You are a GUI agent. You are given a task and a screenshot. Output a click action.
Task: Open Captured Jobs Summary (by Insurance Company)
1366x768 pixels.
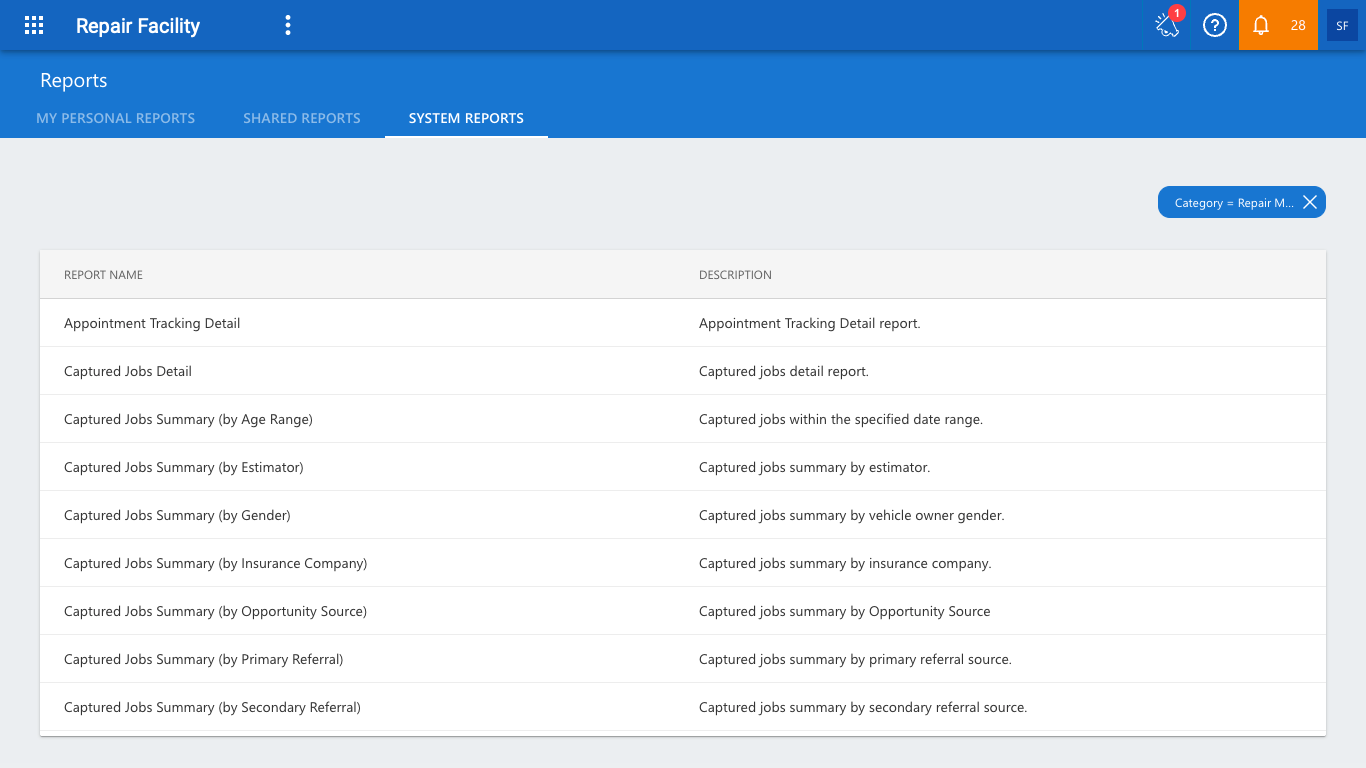click(x=216, y=563)
